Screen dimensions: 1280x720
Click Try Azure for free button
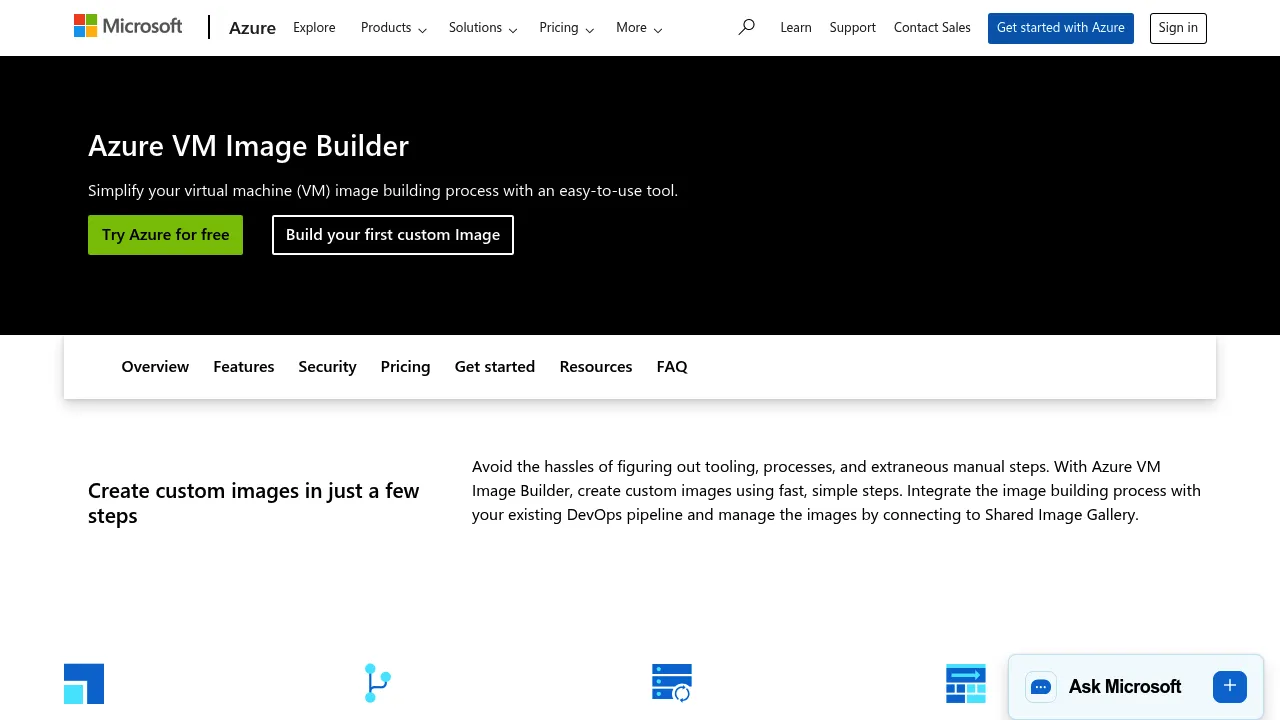pos(165,235)
